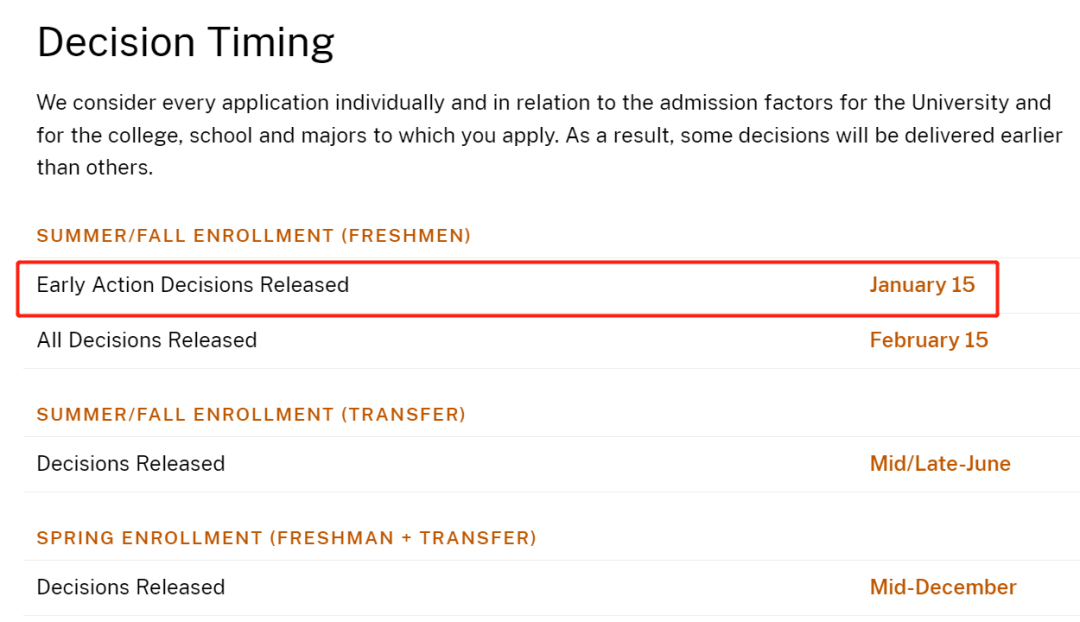This screenshot has width=1080, height=622.
Task: Click the February 15 date
Action: click(x=928, y=340)
